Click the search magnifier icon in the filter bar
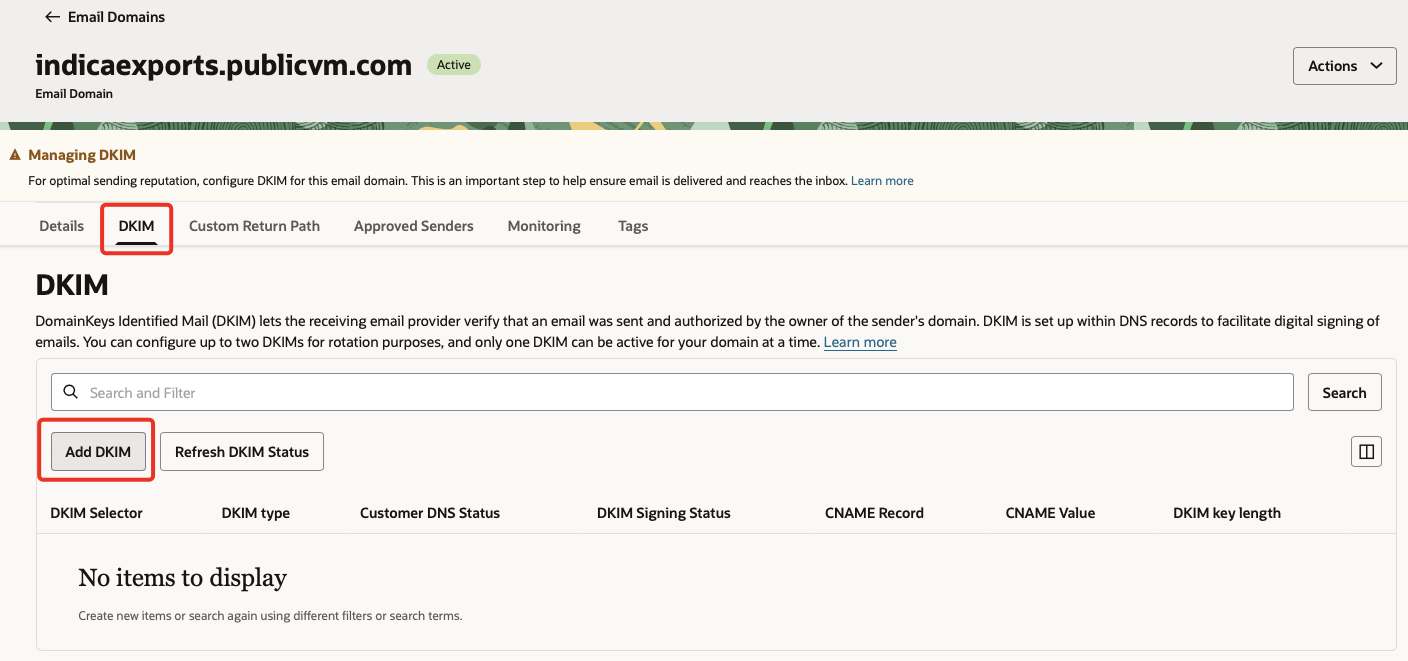Screen dimensions: 1408x661 (70, 392)
